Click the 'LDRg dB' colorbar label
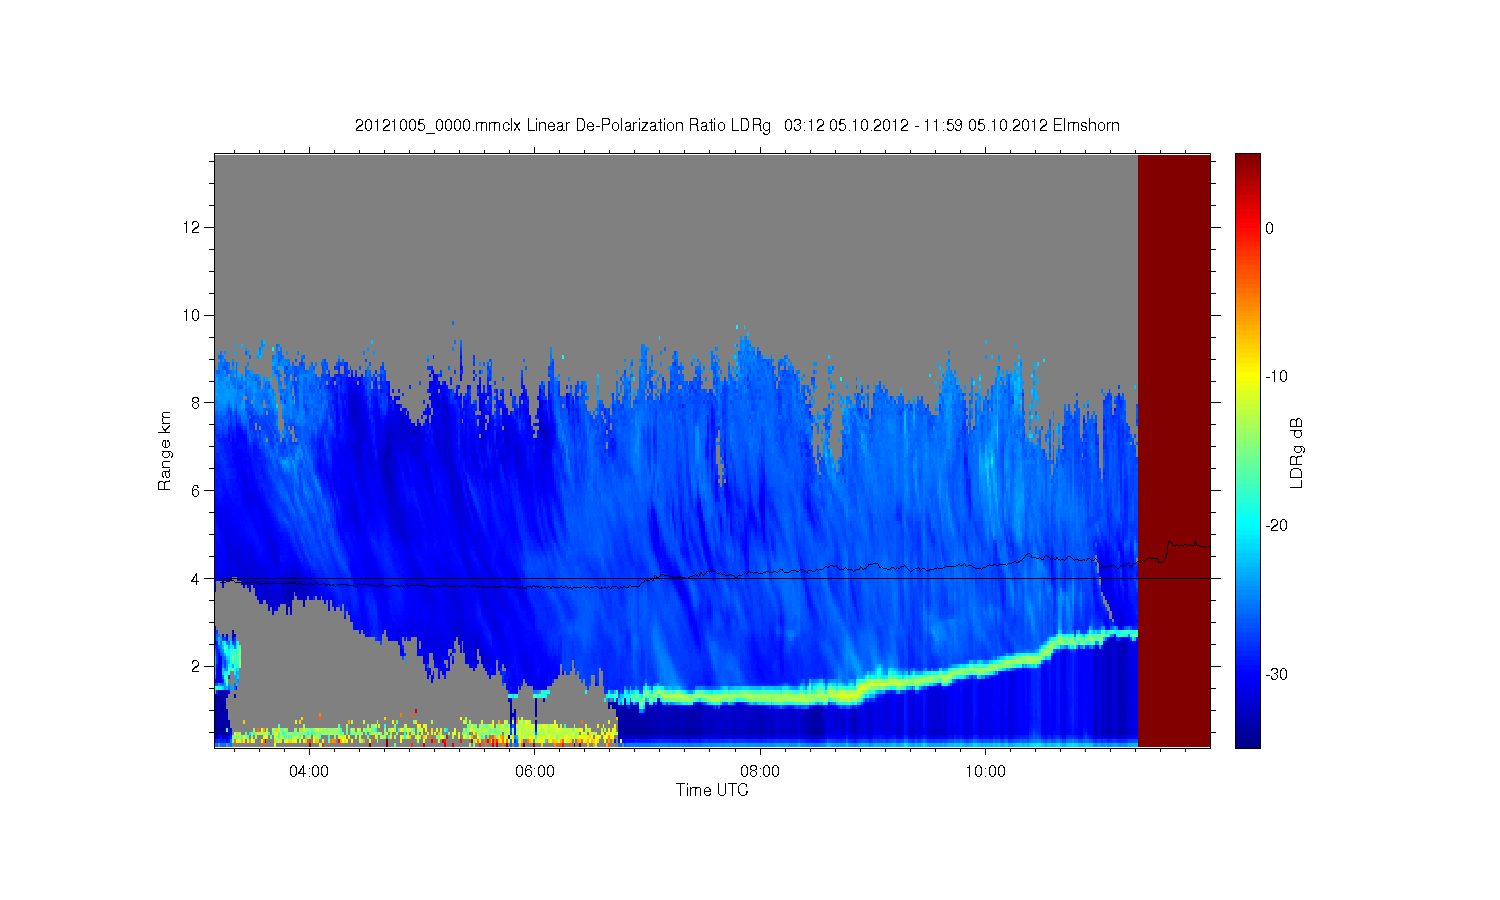The image size is (1500, 900). [1297, 453]
